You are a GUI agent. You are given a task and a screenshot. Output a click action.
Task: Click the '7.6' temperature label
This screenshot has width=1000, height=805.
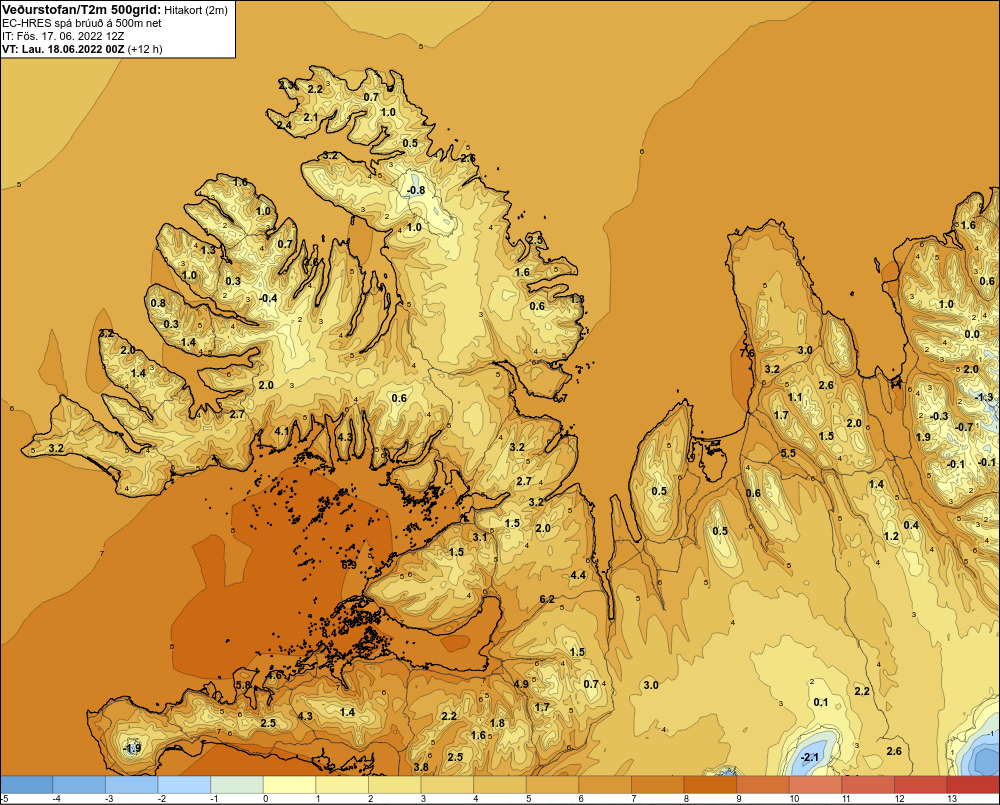point(747,353)
